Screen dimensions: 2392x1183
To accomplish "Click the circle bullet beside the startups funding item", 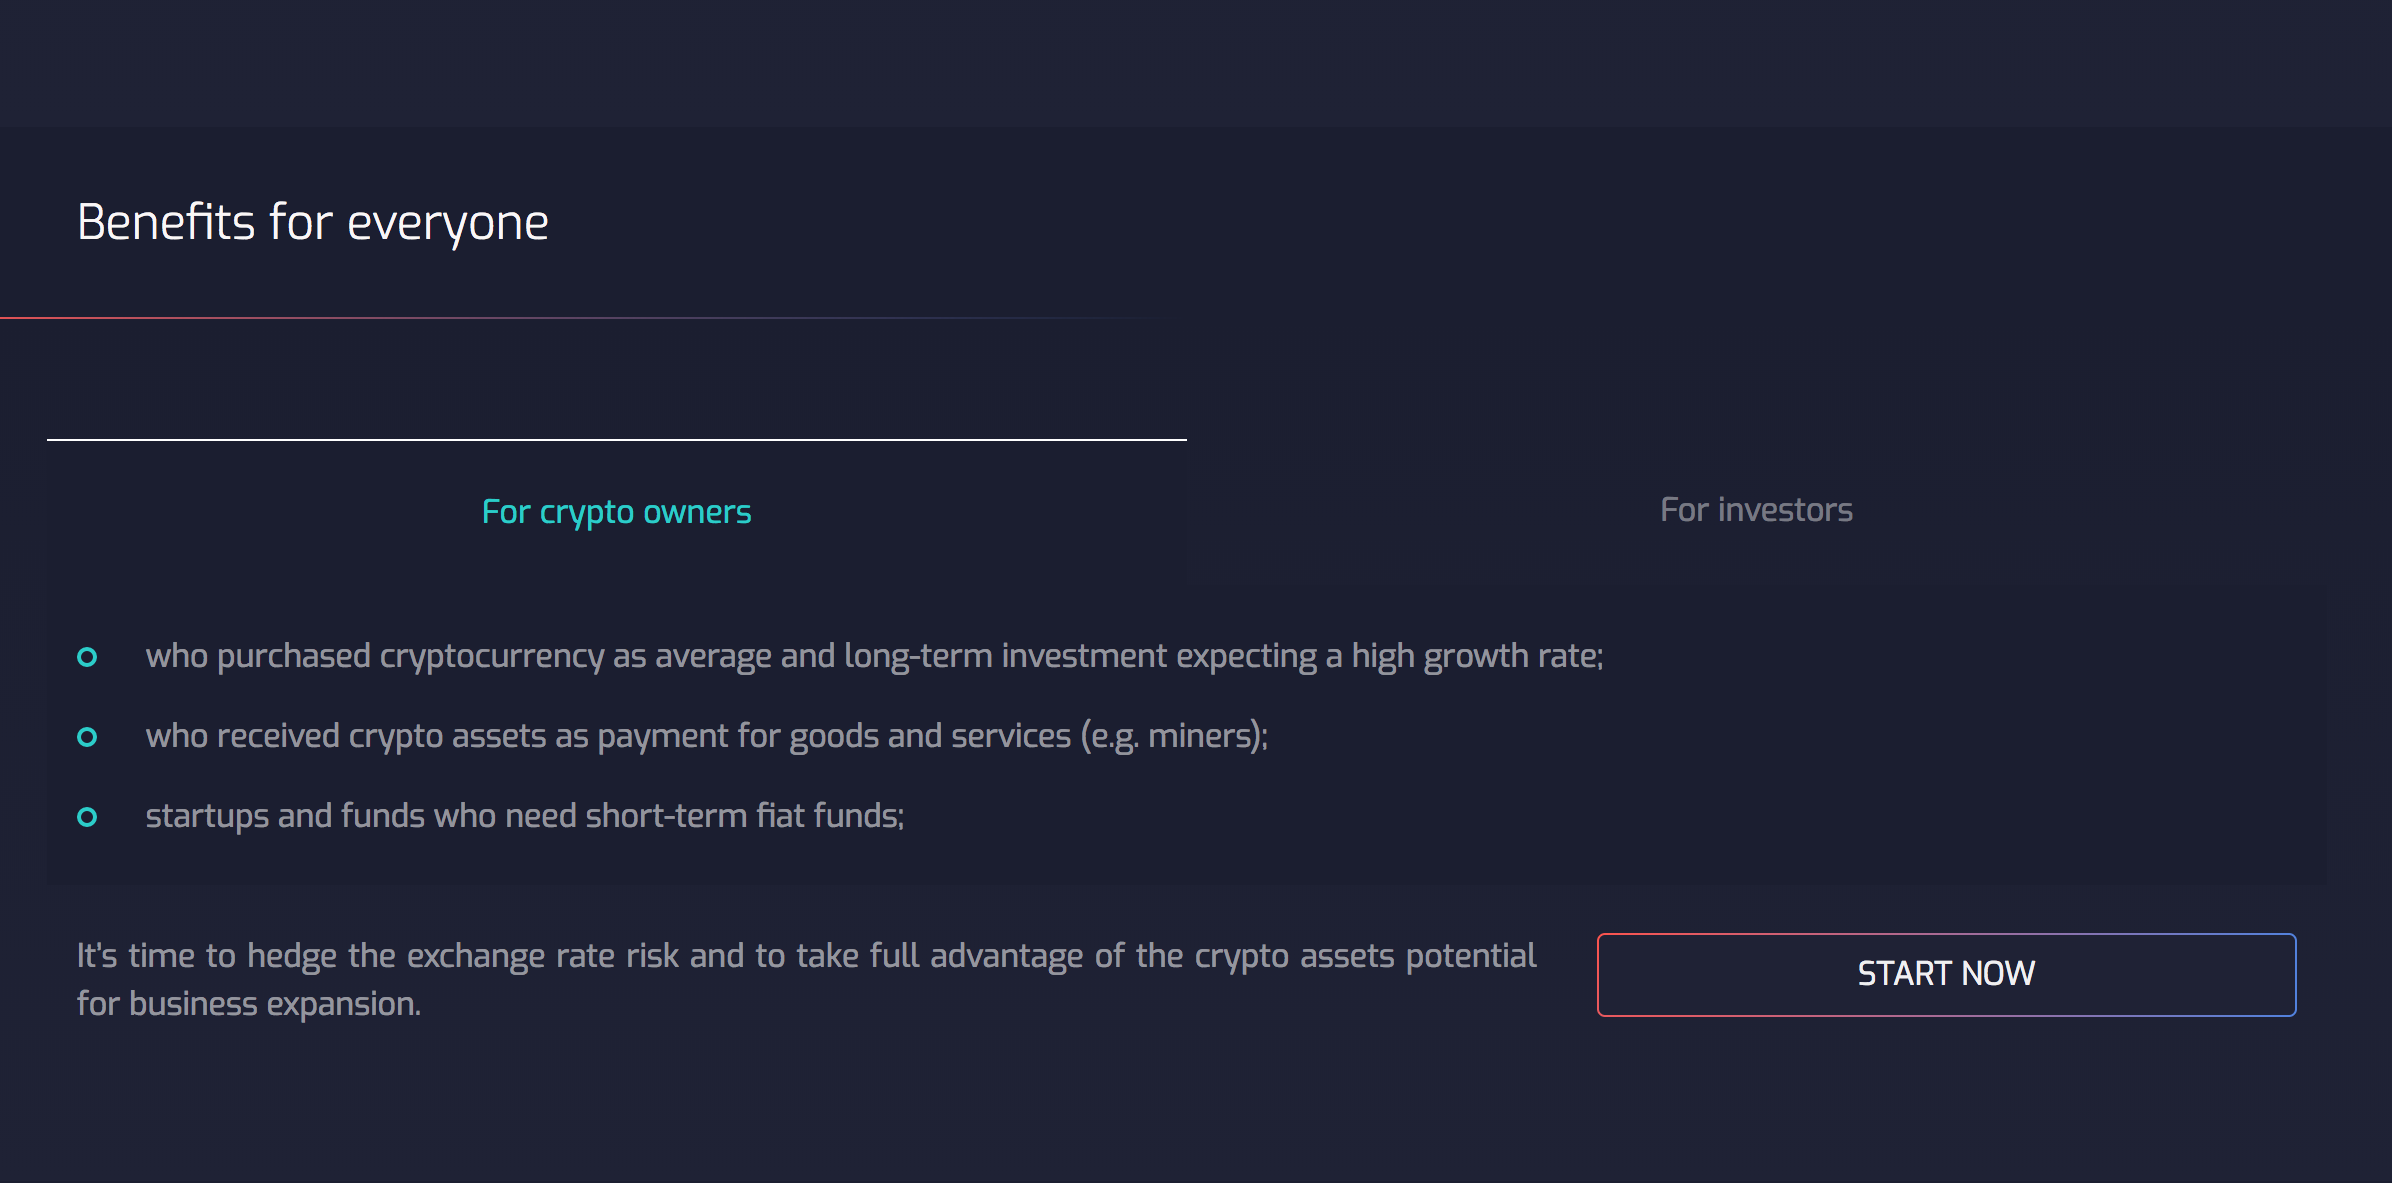I will (x=89, y=817).
